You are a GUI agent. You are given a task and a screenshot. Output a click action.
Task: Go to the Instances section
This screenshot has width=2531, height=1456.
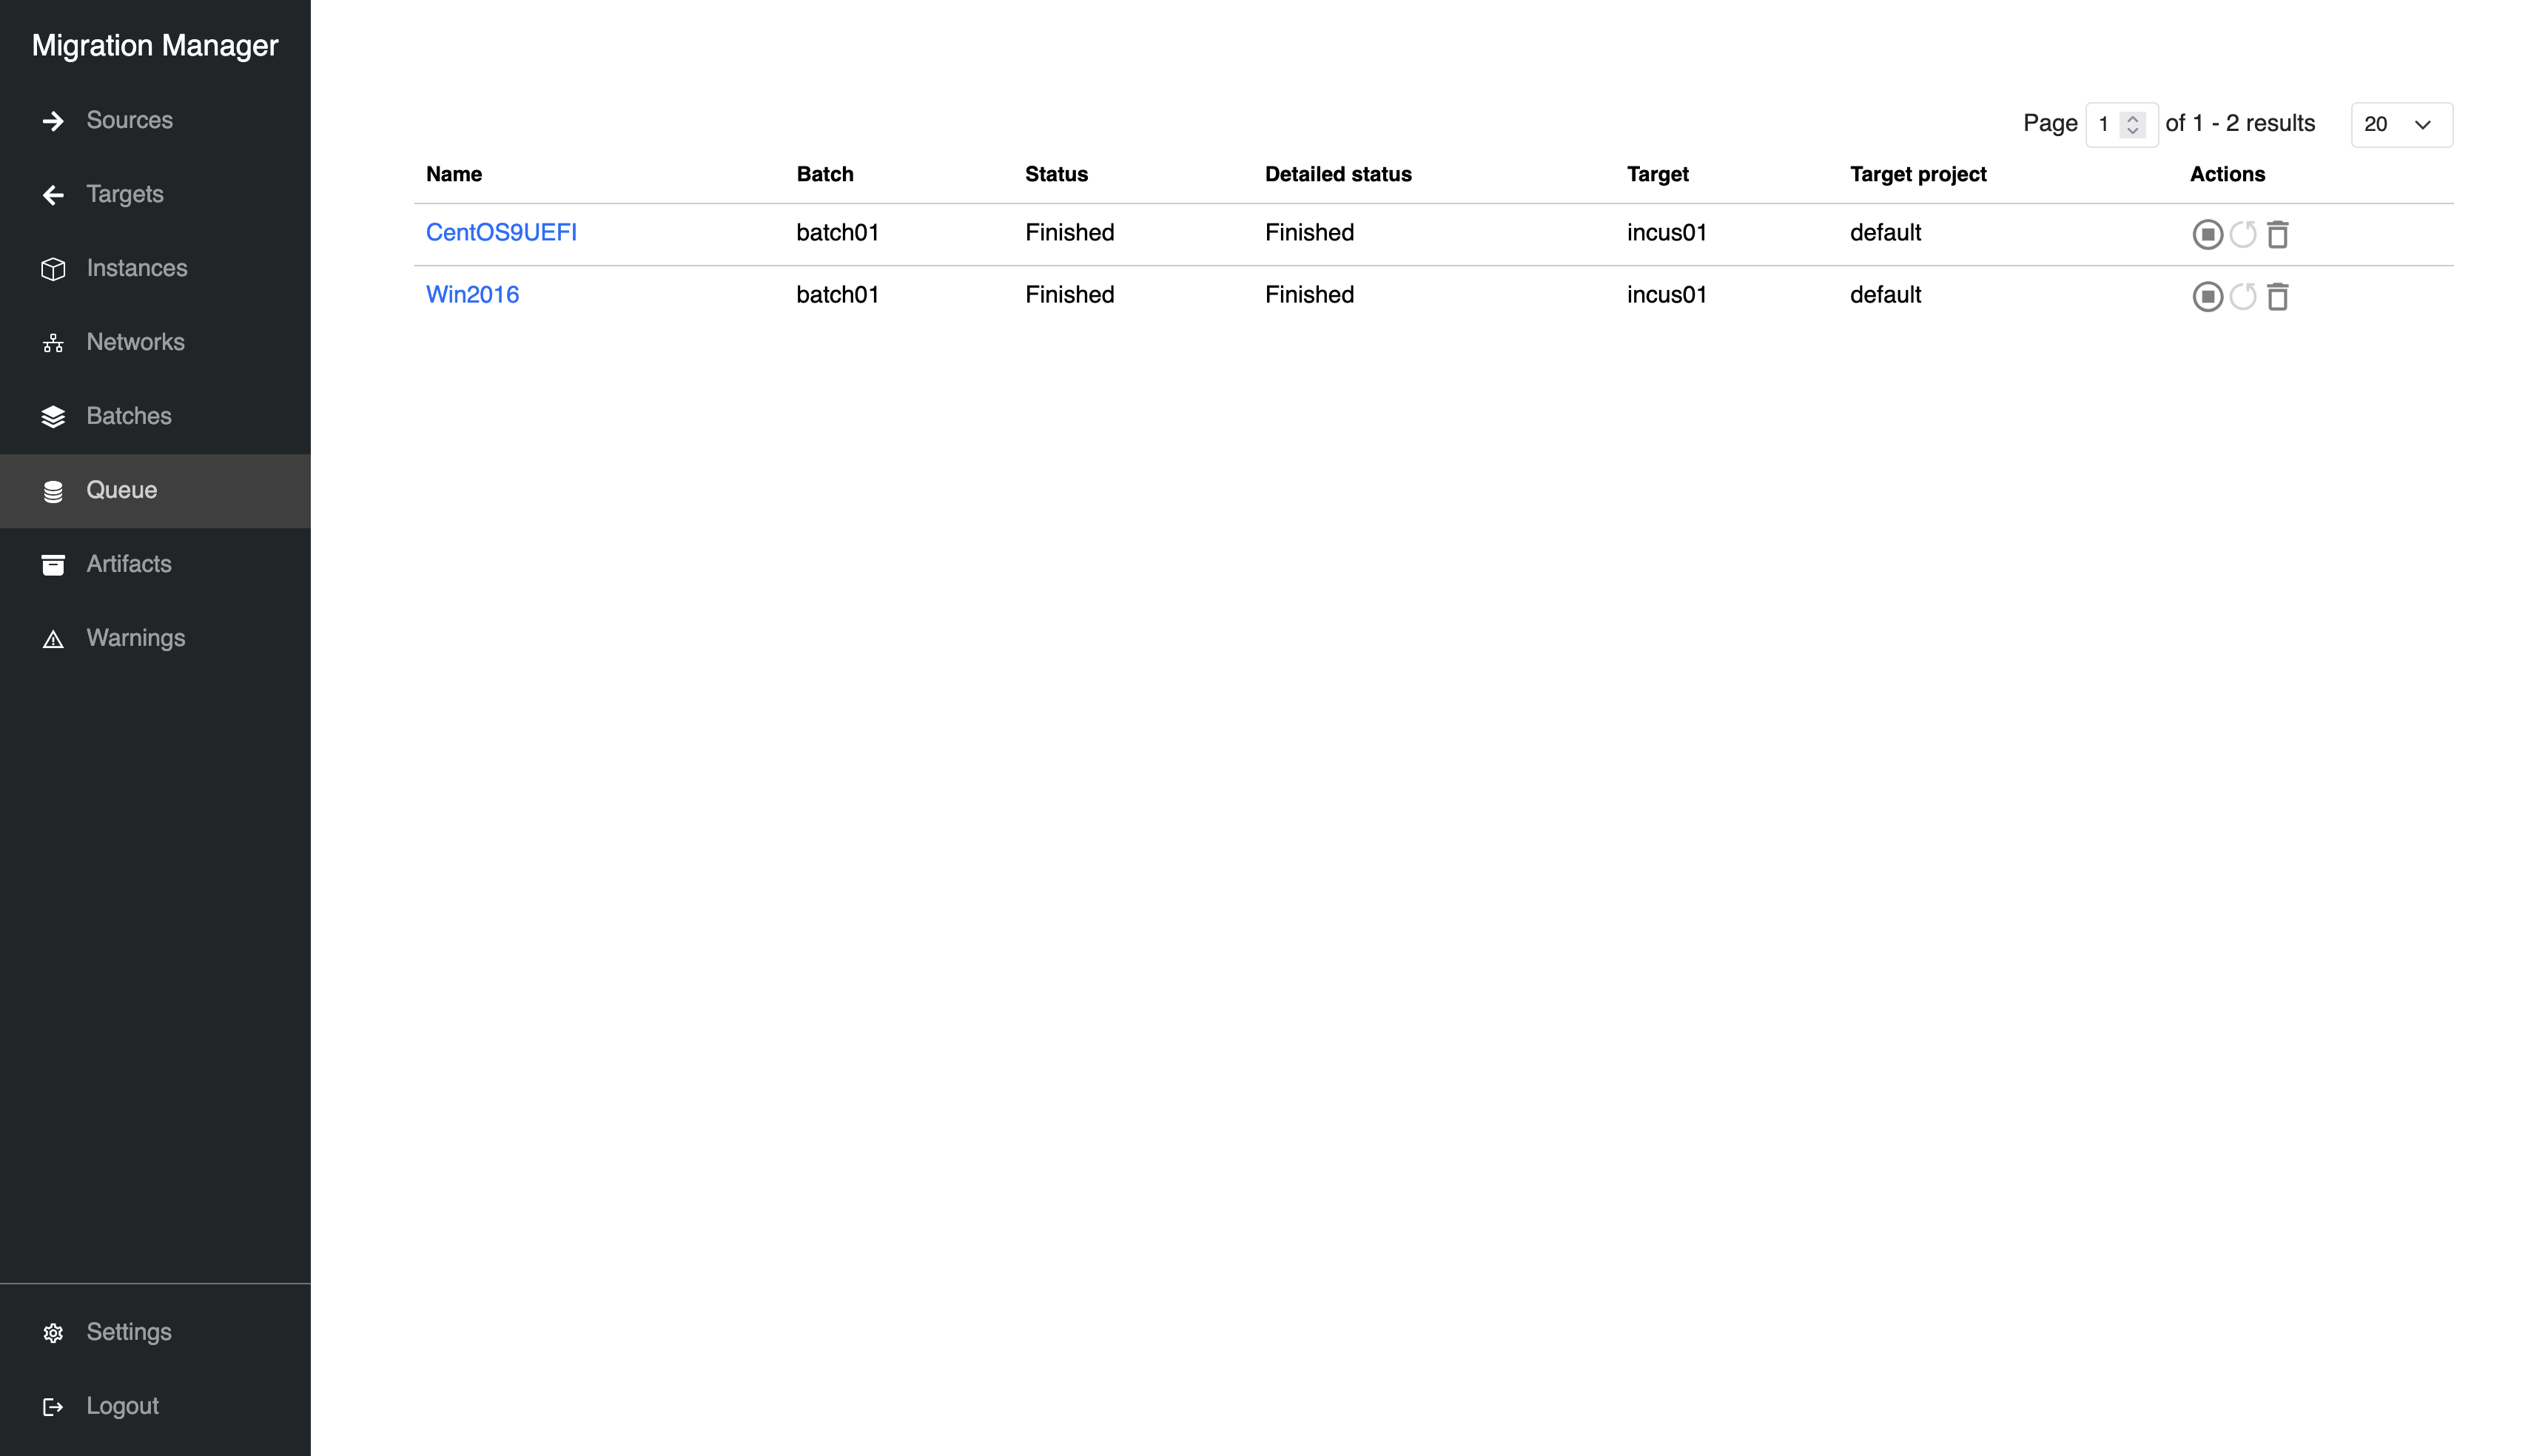click(136, 268)
